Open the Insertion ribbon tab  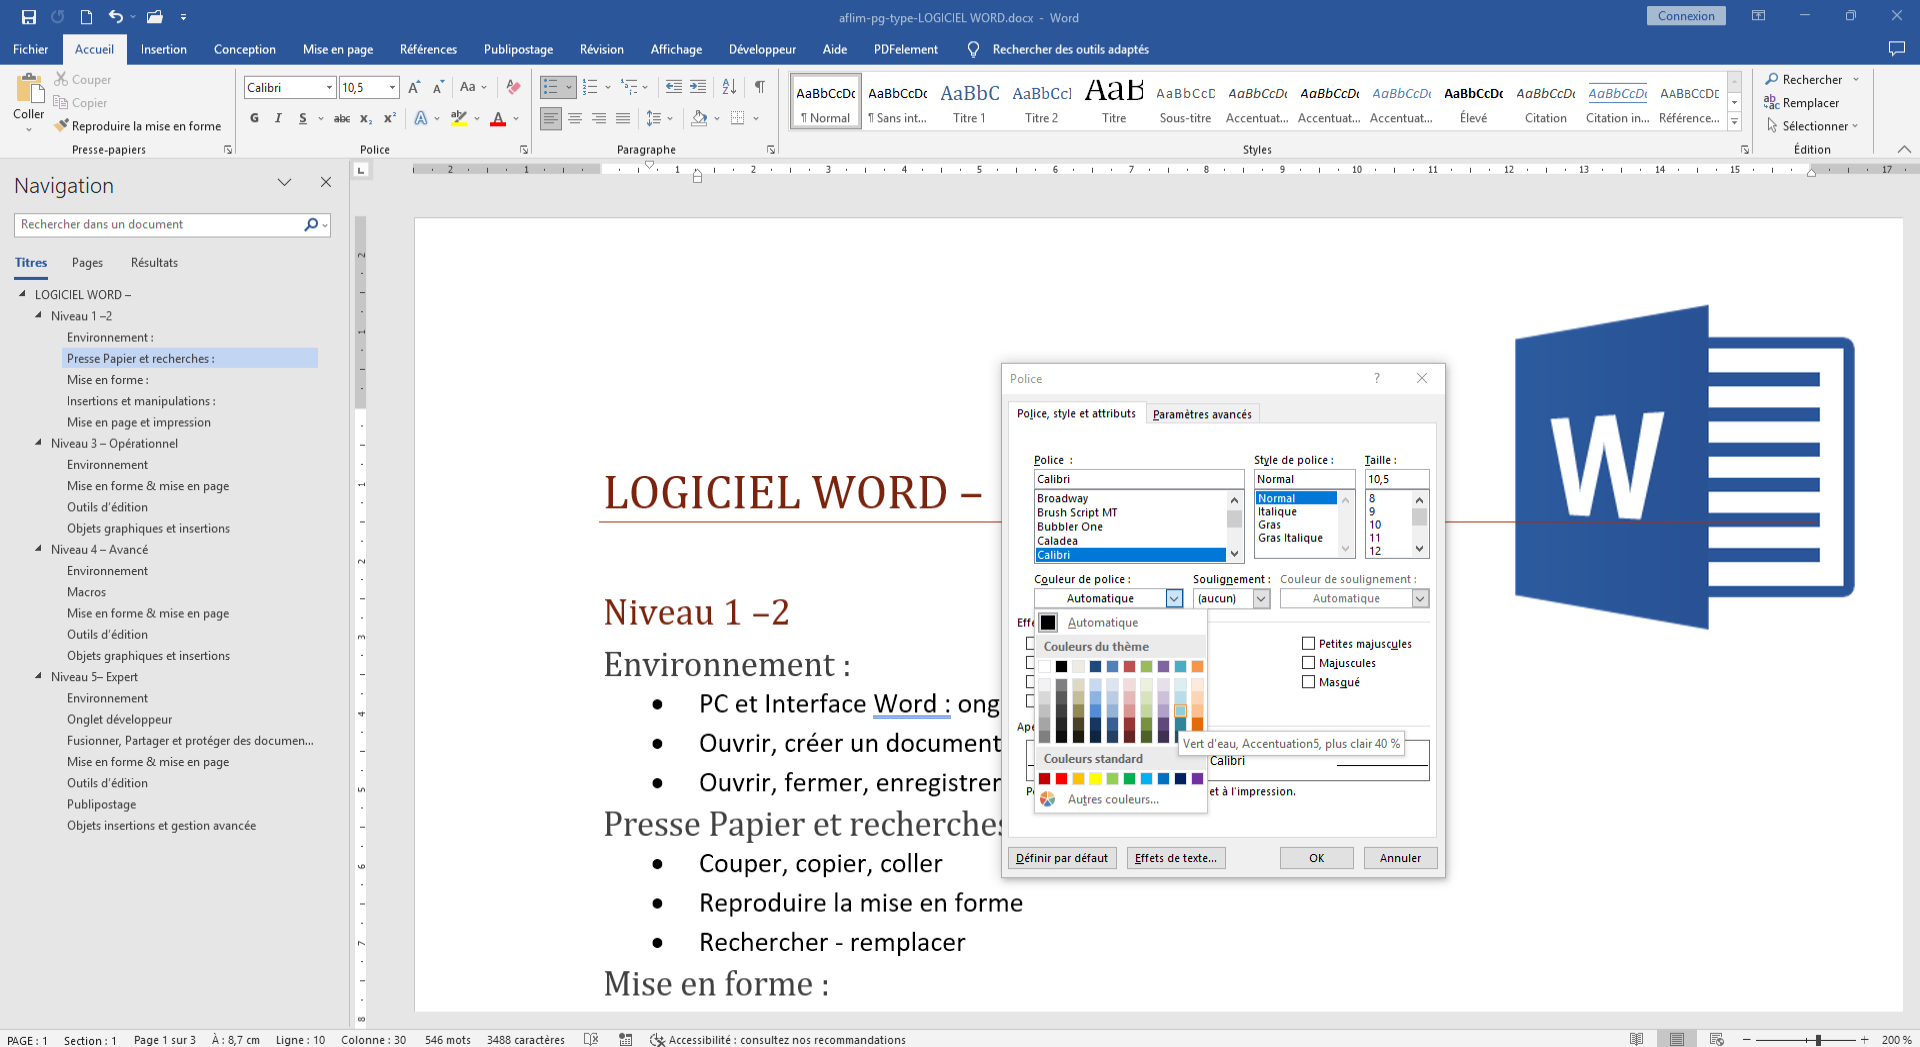163,49
